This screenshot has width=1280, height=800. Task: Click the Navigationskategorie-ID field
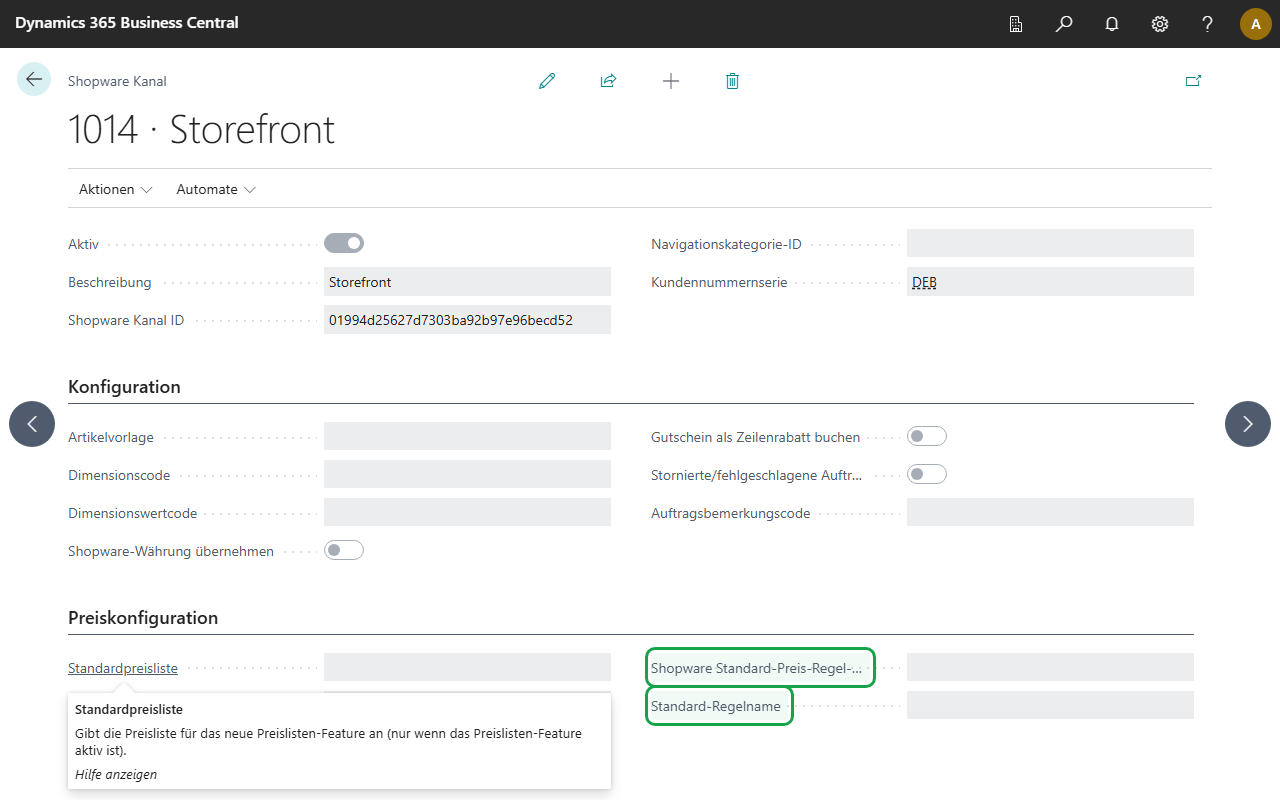[1050, 244]
